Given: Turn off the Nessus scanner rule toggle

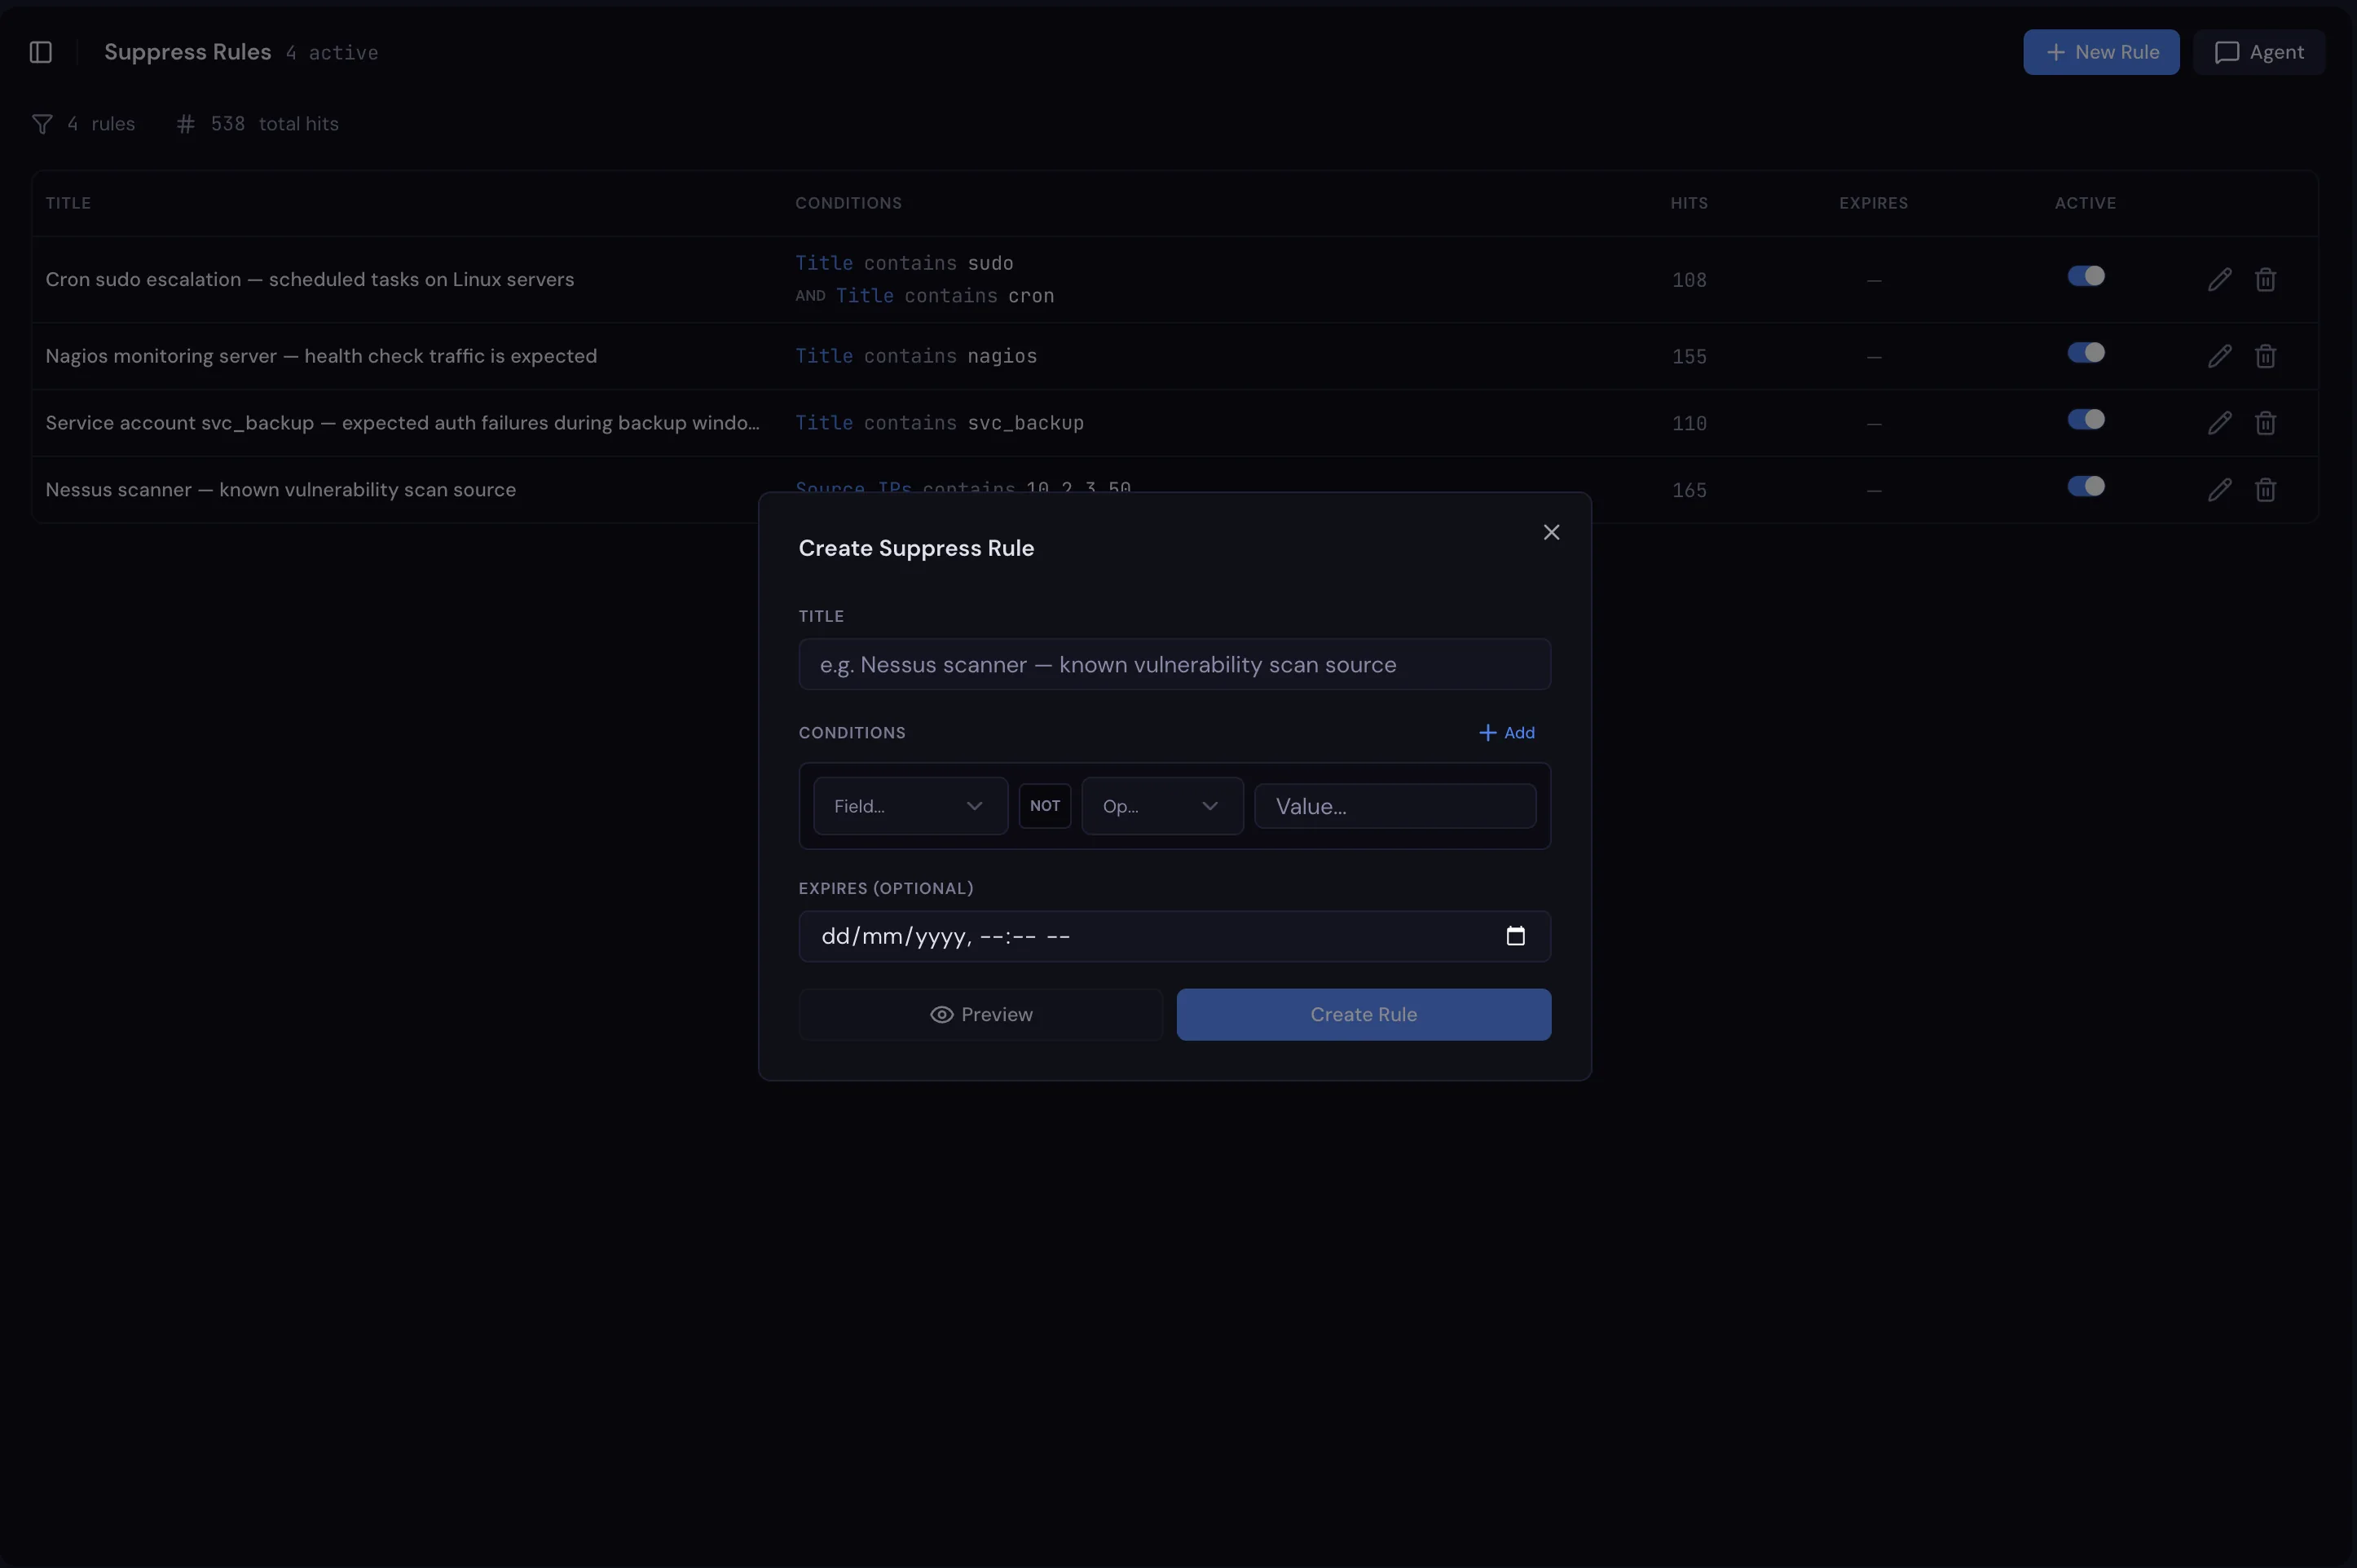Looking at the screenshot, I should tap(2086, 486).
